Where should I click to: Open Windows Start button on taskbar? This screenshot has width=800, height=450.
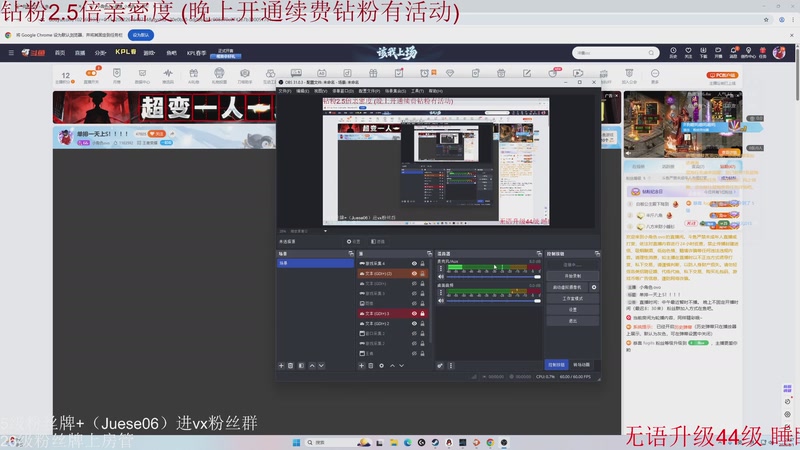tap(296, 442)
